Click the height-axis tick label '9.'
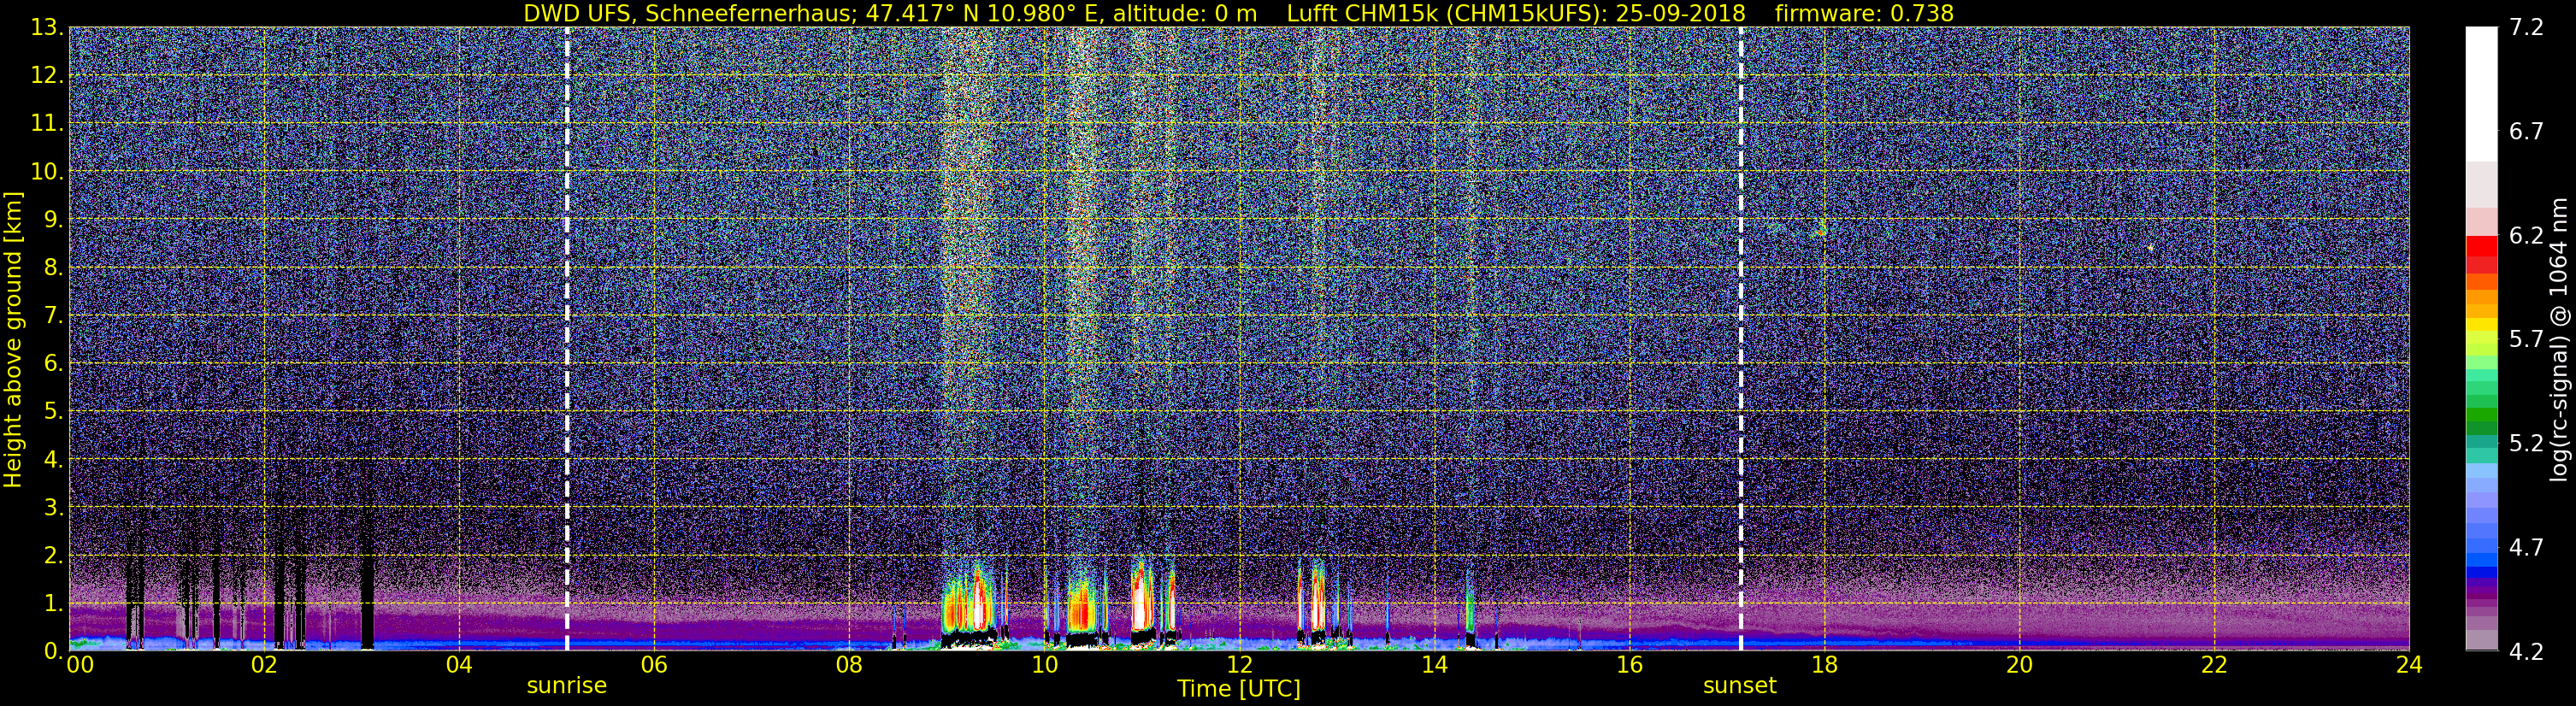This screenshot has height=706, width=2576. [x=53, y=220]
